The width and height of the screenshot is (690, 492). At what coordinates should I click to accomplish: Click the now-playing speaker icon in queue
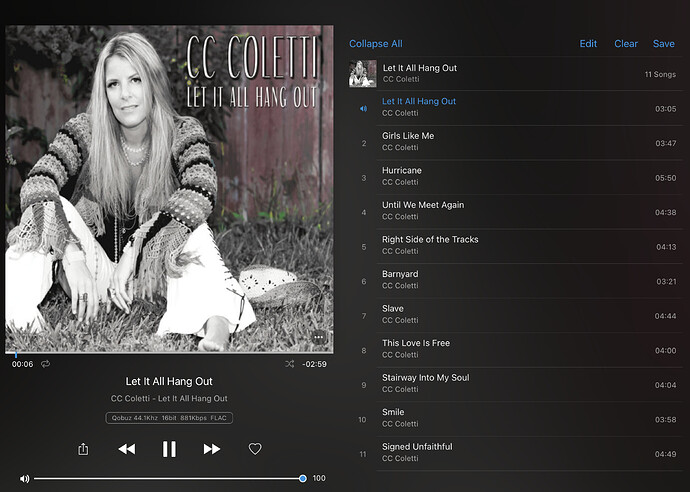(x=363, y=109)
